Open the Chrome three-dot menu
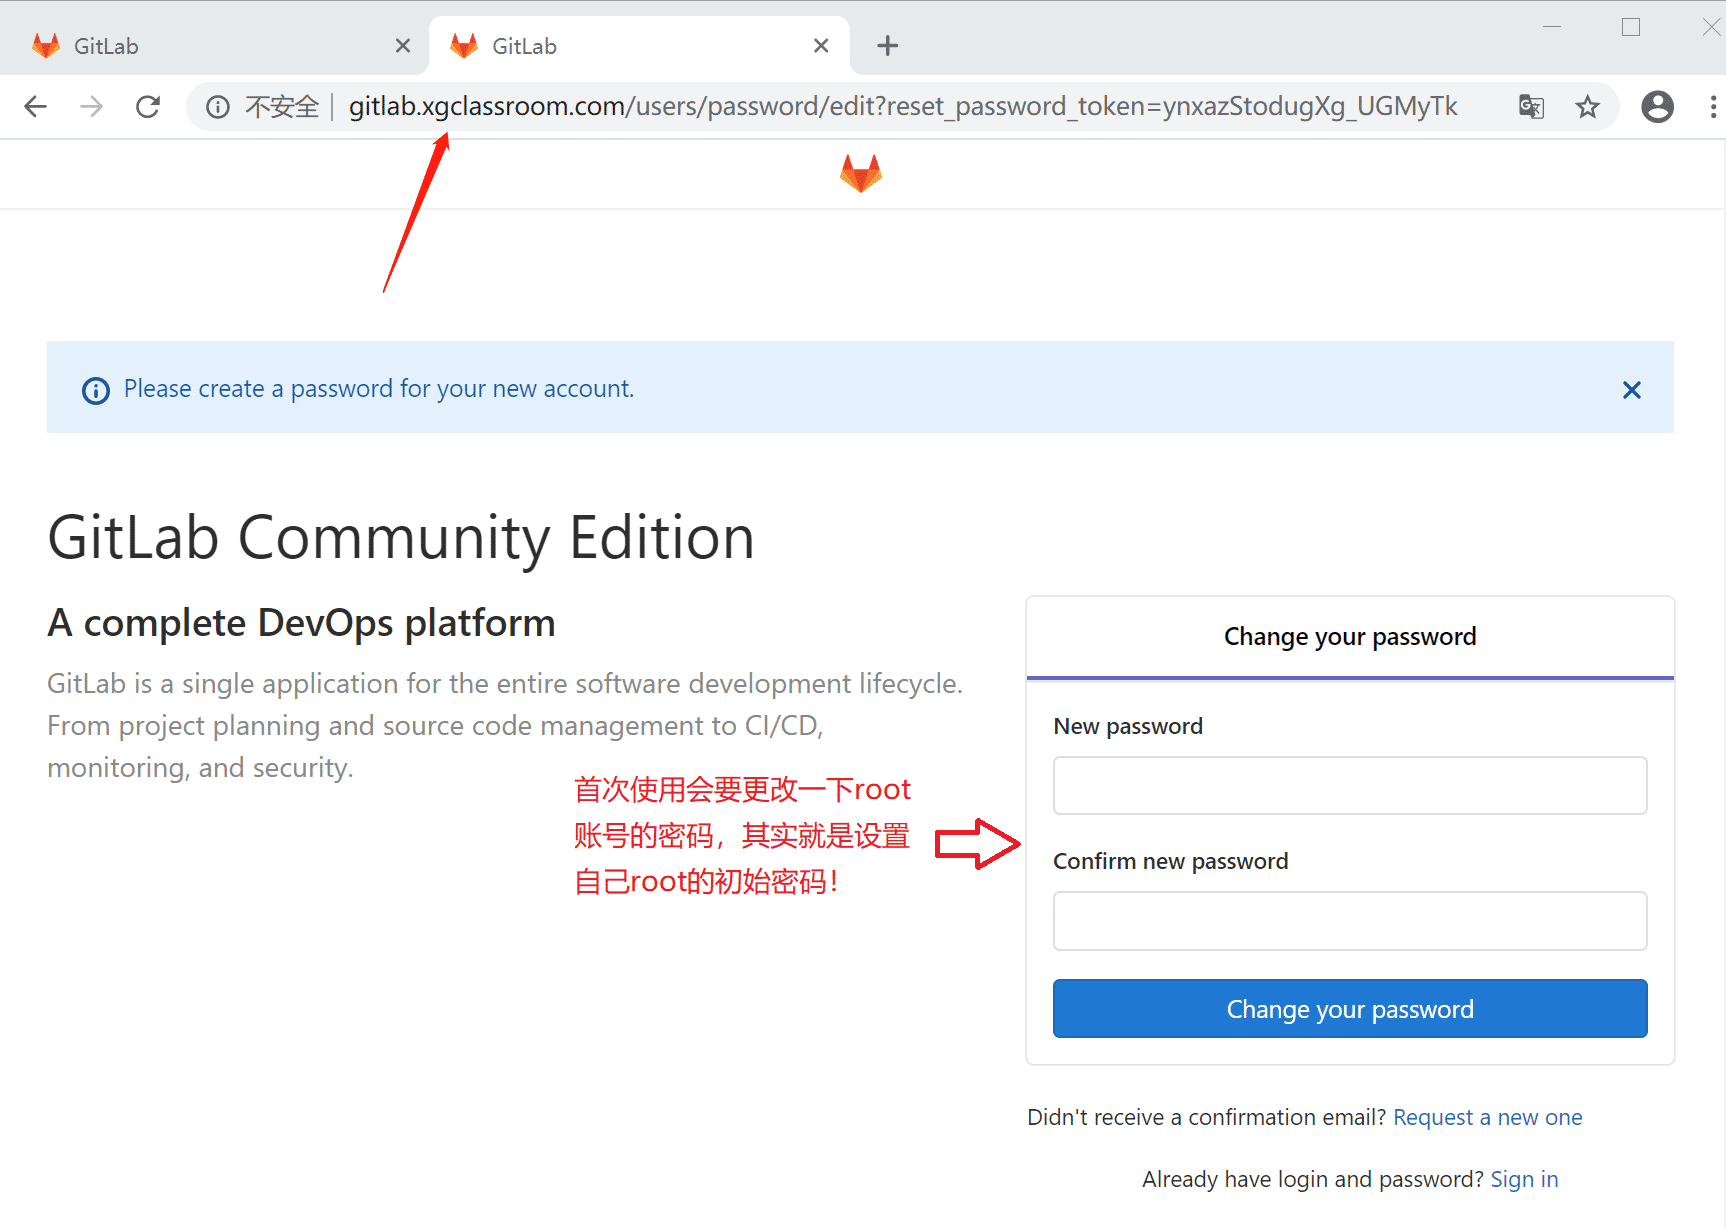 point(1713,106)
